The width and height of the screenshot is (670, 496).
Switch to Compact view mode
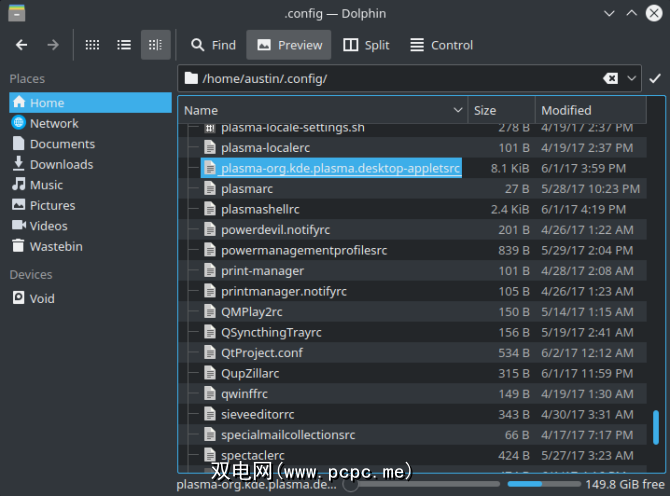pyautogui.click(x=124, y=45)
